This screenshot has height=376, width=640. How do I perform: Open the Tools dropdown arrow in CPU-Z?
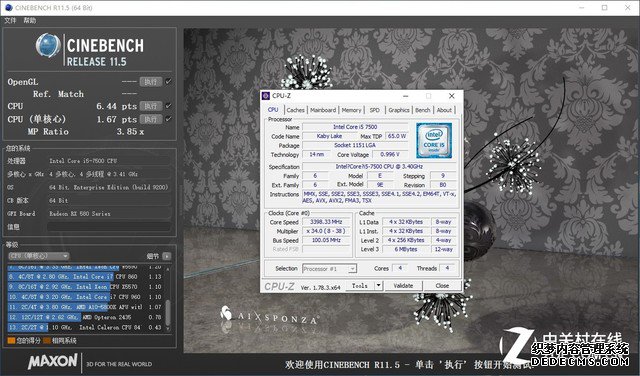[379, 286]
